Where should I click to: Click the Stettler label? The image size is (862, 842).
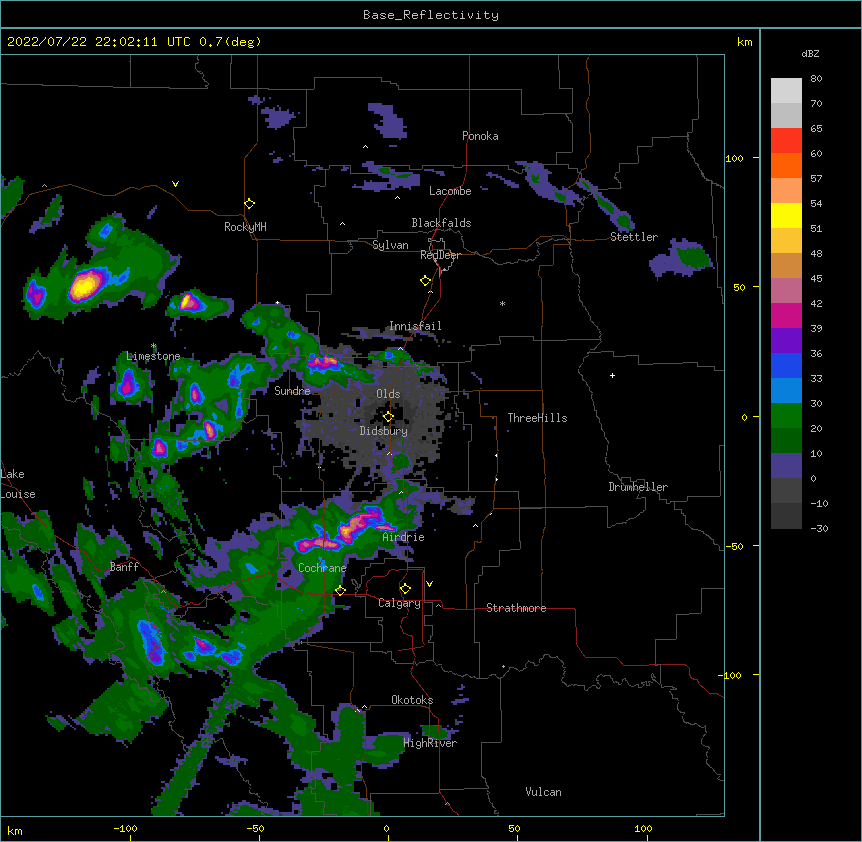[634, 237]
